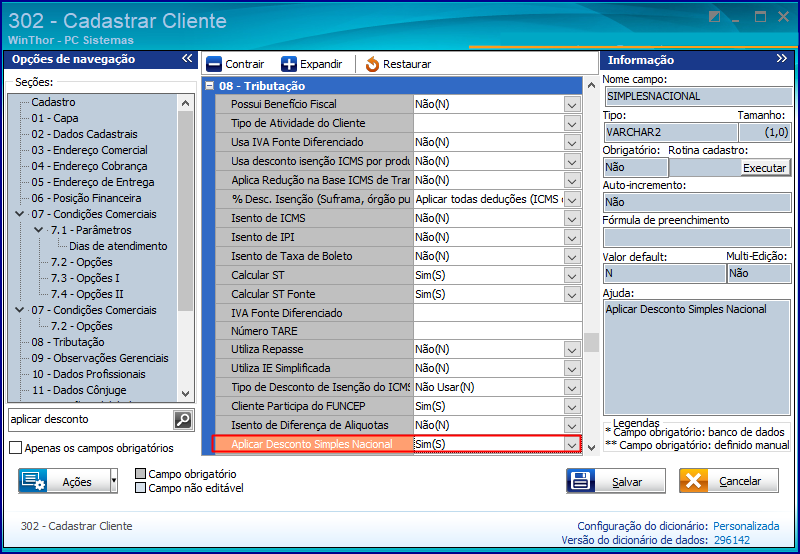
Task: Click the Executar button
Action: click(x=764, y=167)
